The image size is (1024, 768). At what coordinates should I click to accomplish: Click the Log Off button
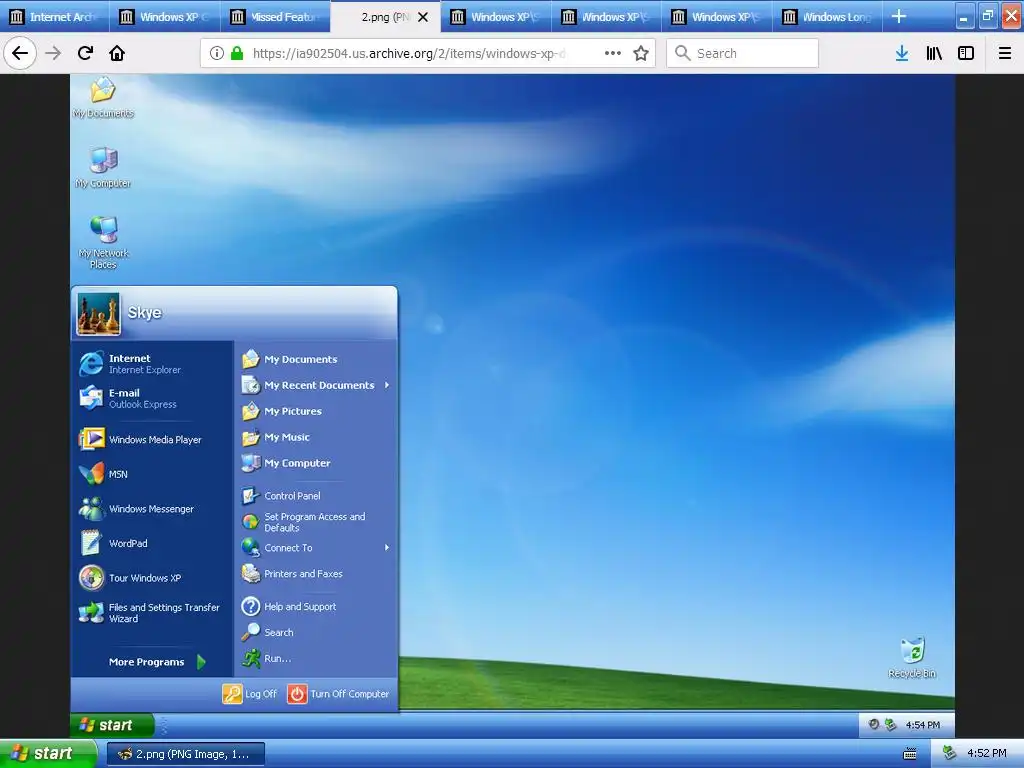click(x=250, y=694)
